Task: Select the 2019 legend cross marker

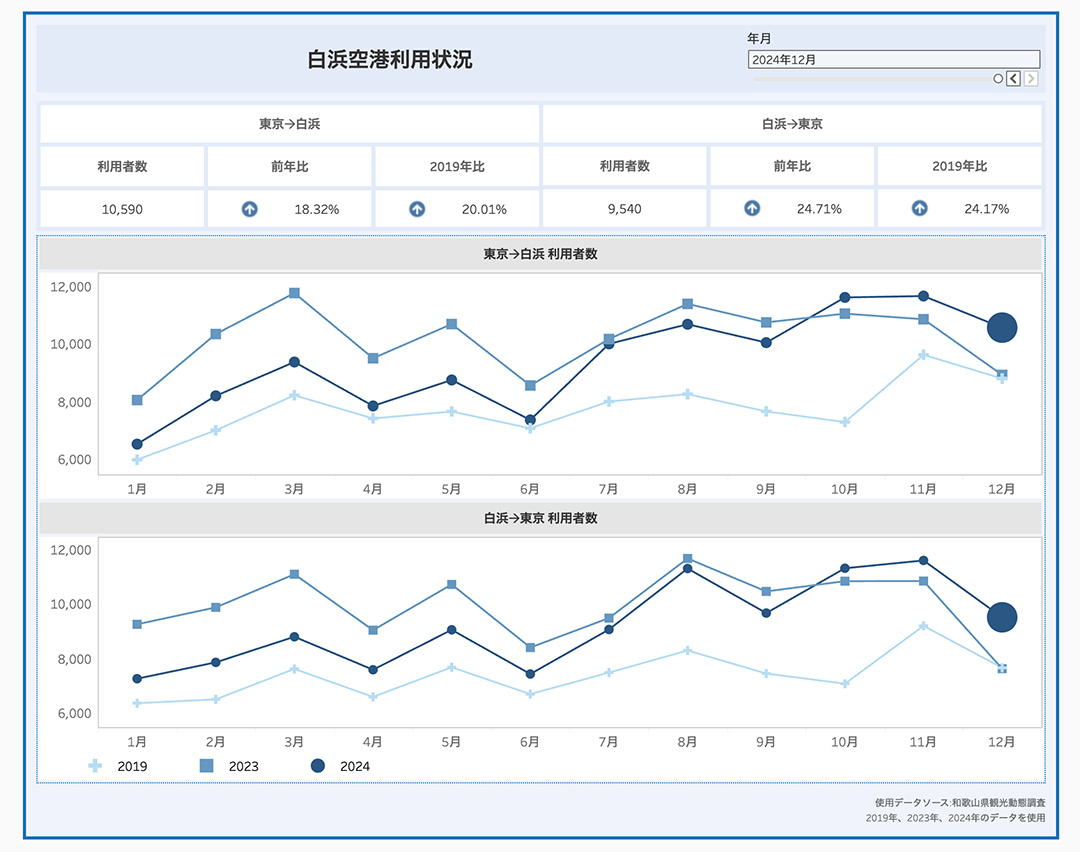Action: [95, 766]
